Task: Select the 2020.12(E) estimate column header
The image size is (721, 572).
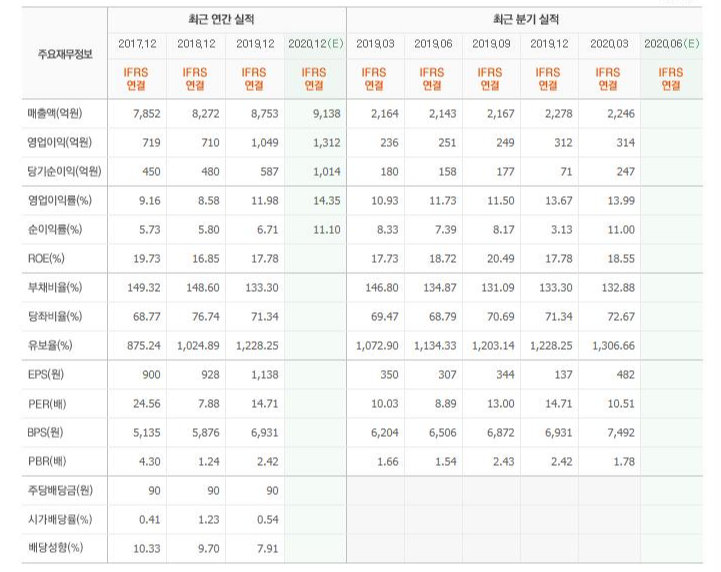Action: tap(315, 44)
